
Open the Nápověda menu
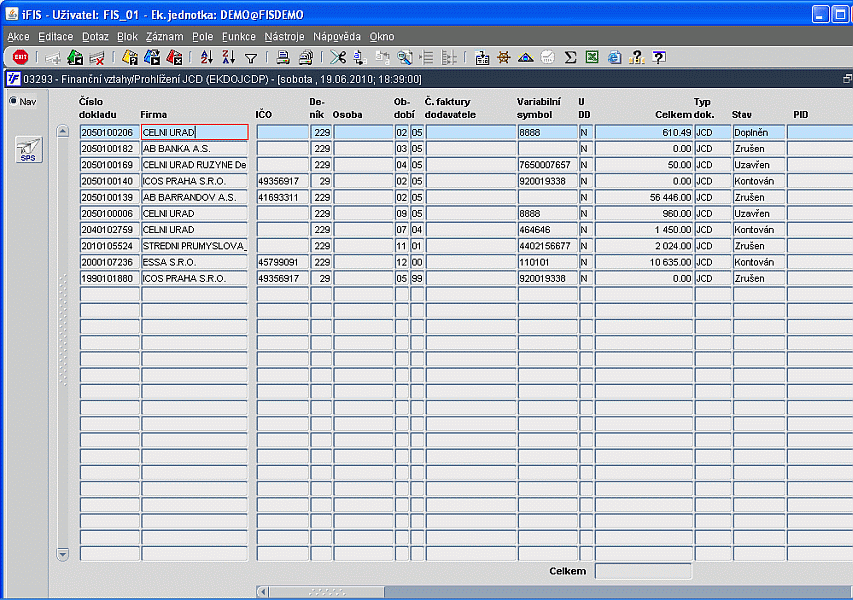(x=337, y=36)
